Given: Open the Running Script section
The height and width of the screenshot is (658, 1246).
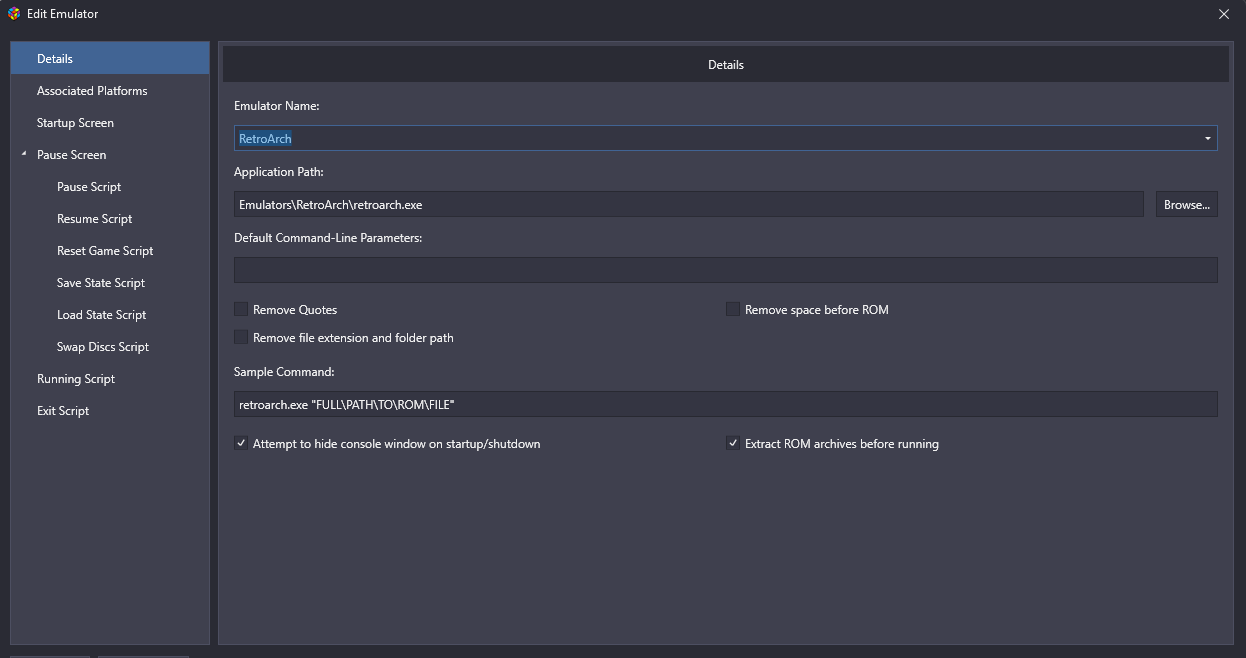Looking at the screenshot, I should [110, 379].
